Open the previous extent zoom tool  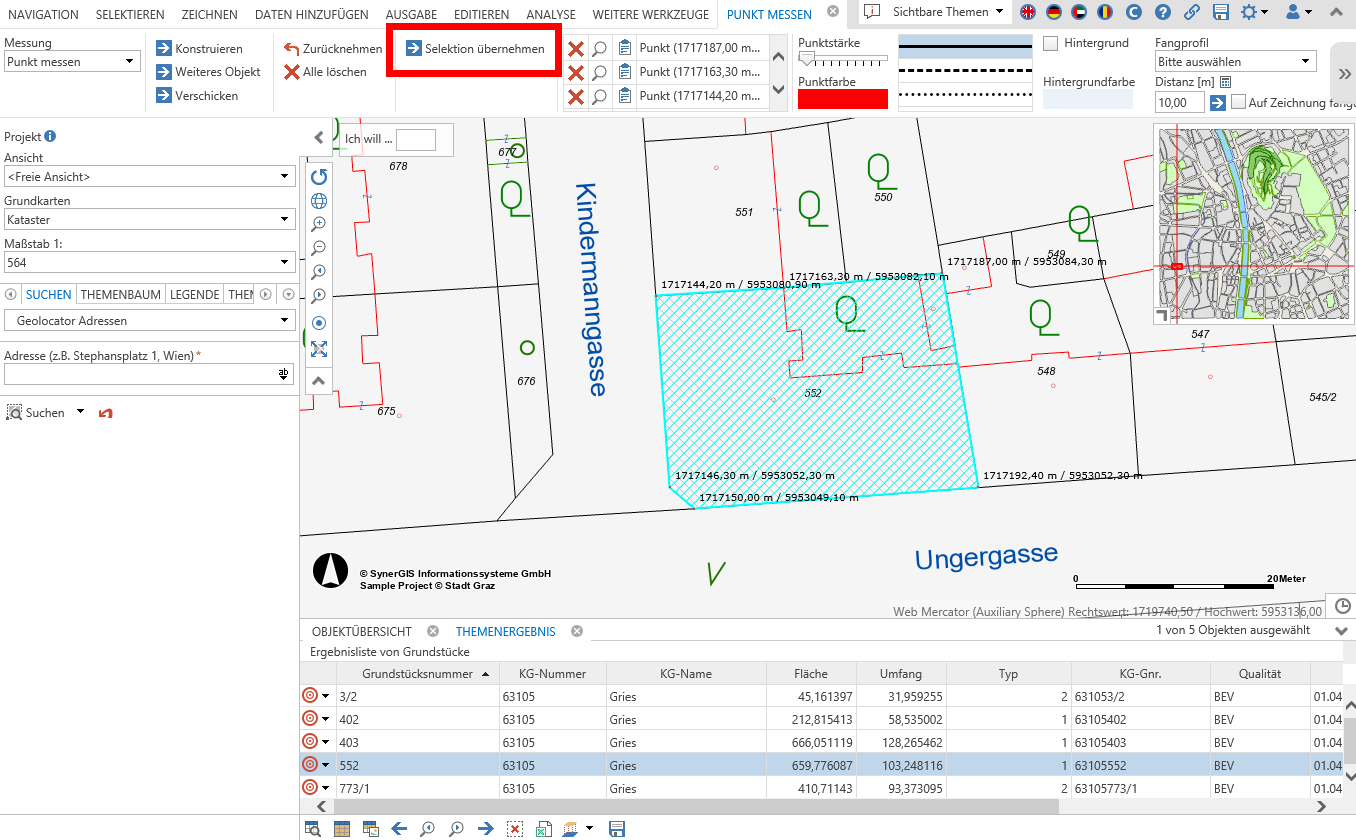(319, 272)
